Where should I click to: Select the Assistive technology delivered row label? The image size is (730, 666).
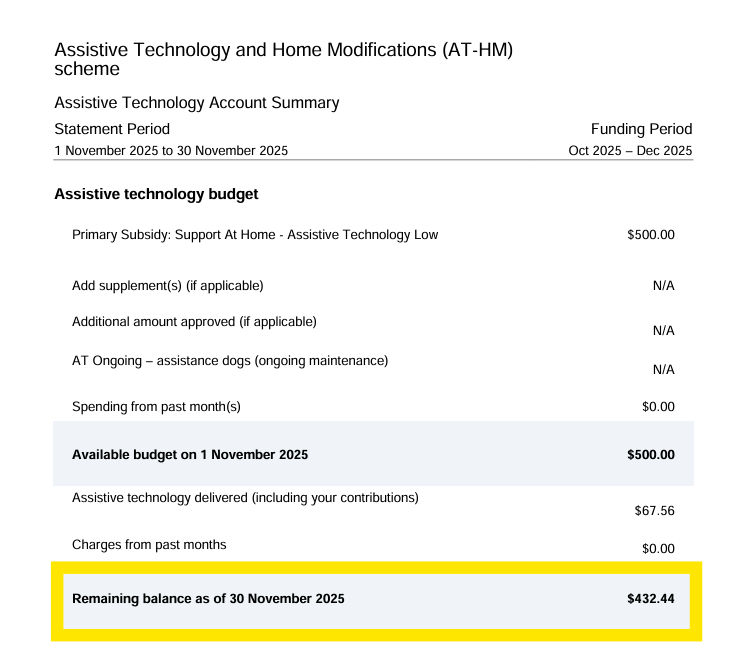point(245,498)
